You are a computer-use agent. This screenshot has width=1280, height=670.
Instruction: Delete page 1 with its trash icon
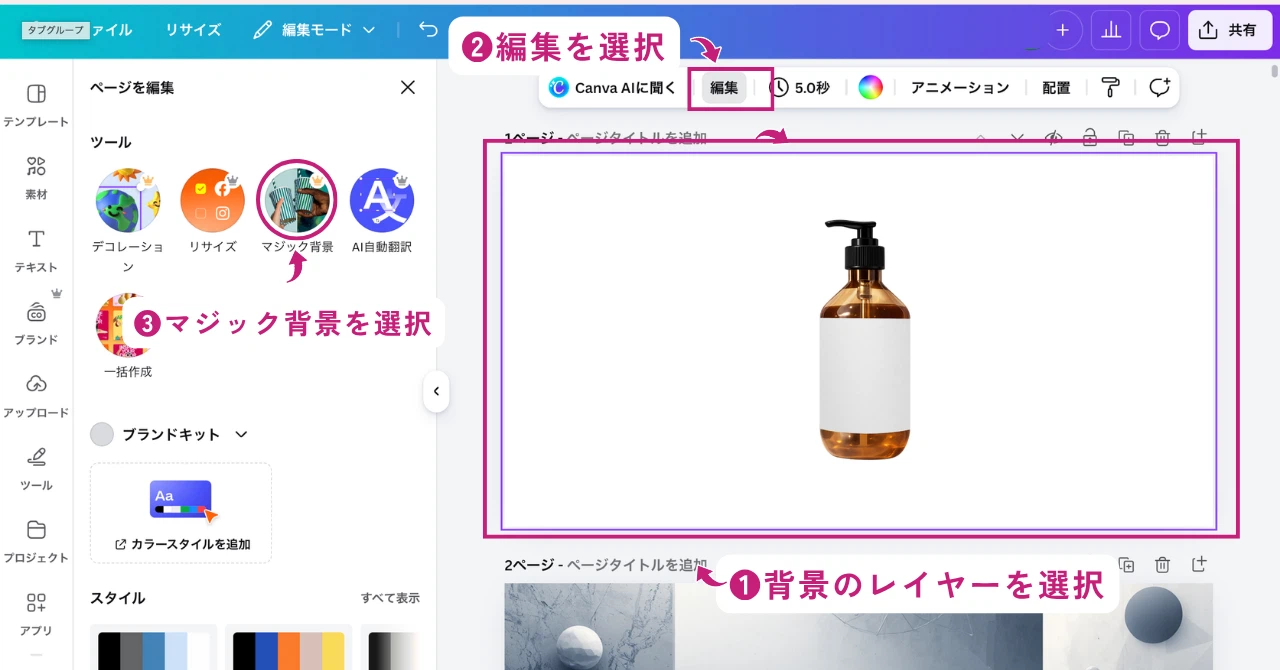coord(1162,138)
